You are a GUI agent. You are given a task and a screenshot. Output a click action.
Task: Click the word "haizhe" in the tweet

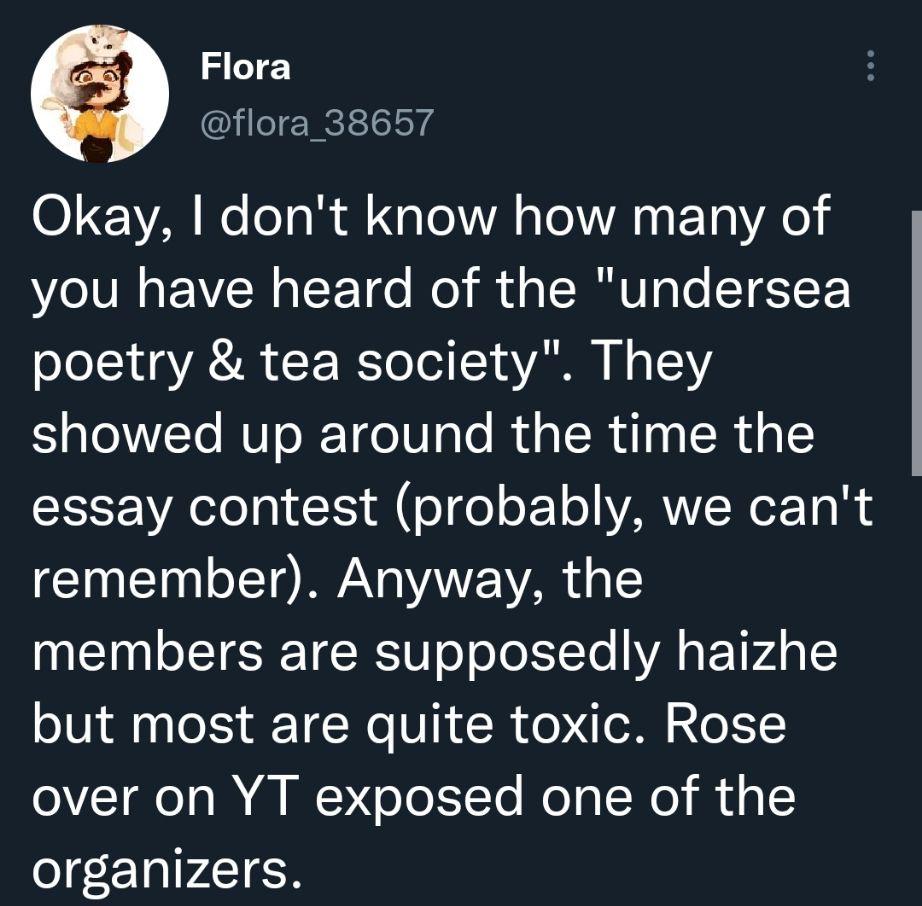click(756, 651)
